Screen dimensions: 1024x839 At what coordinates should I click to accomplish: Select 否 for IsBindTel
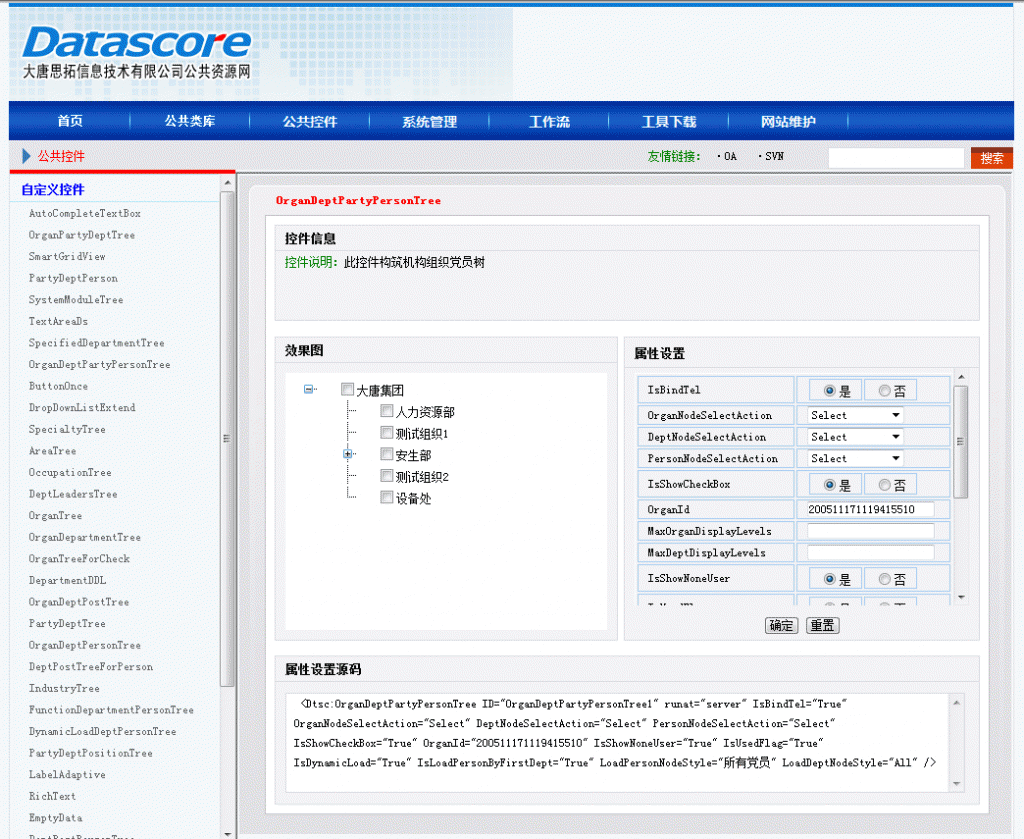[x=884, y=391]
